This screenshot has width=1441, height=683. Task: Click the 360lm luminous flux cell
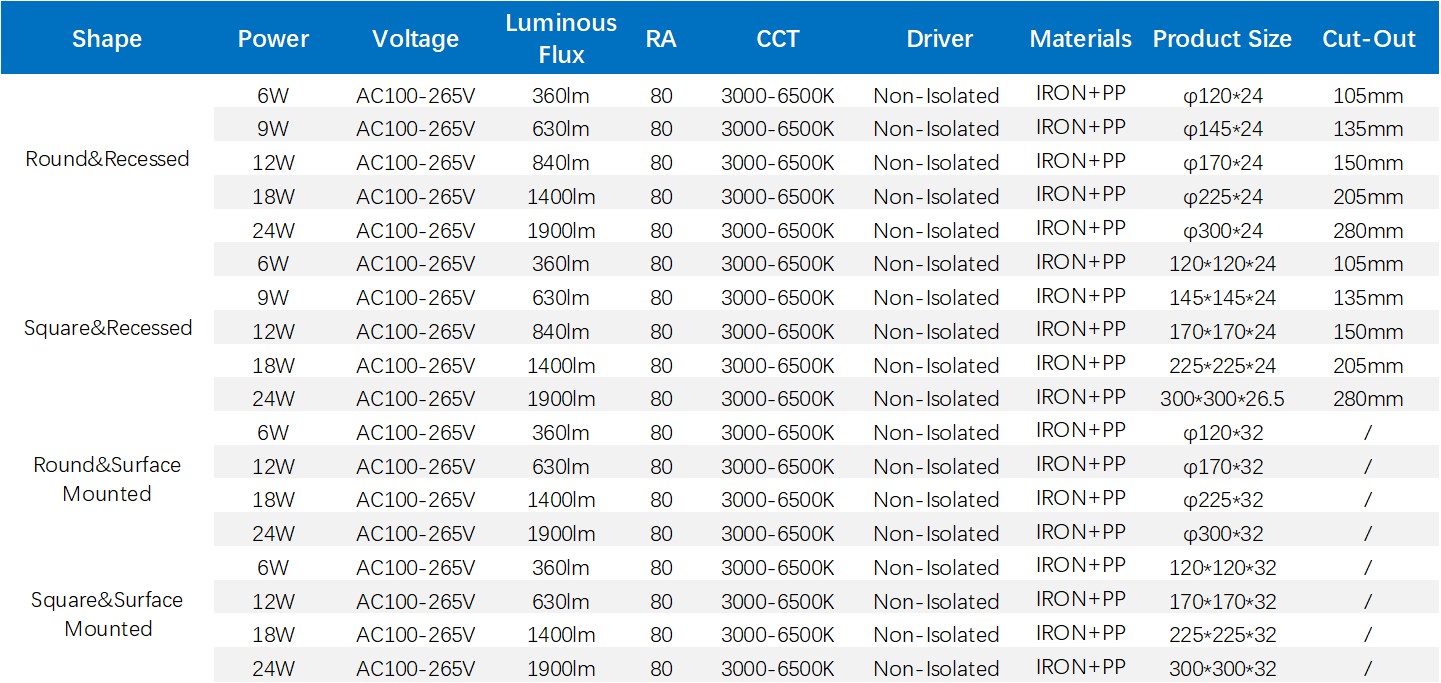(x=560, y=95)
